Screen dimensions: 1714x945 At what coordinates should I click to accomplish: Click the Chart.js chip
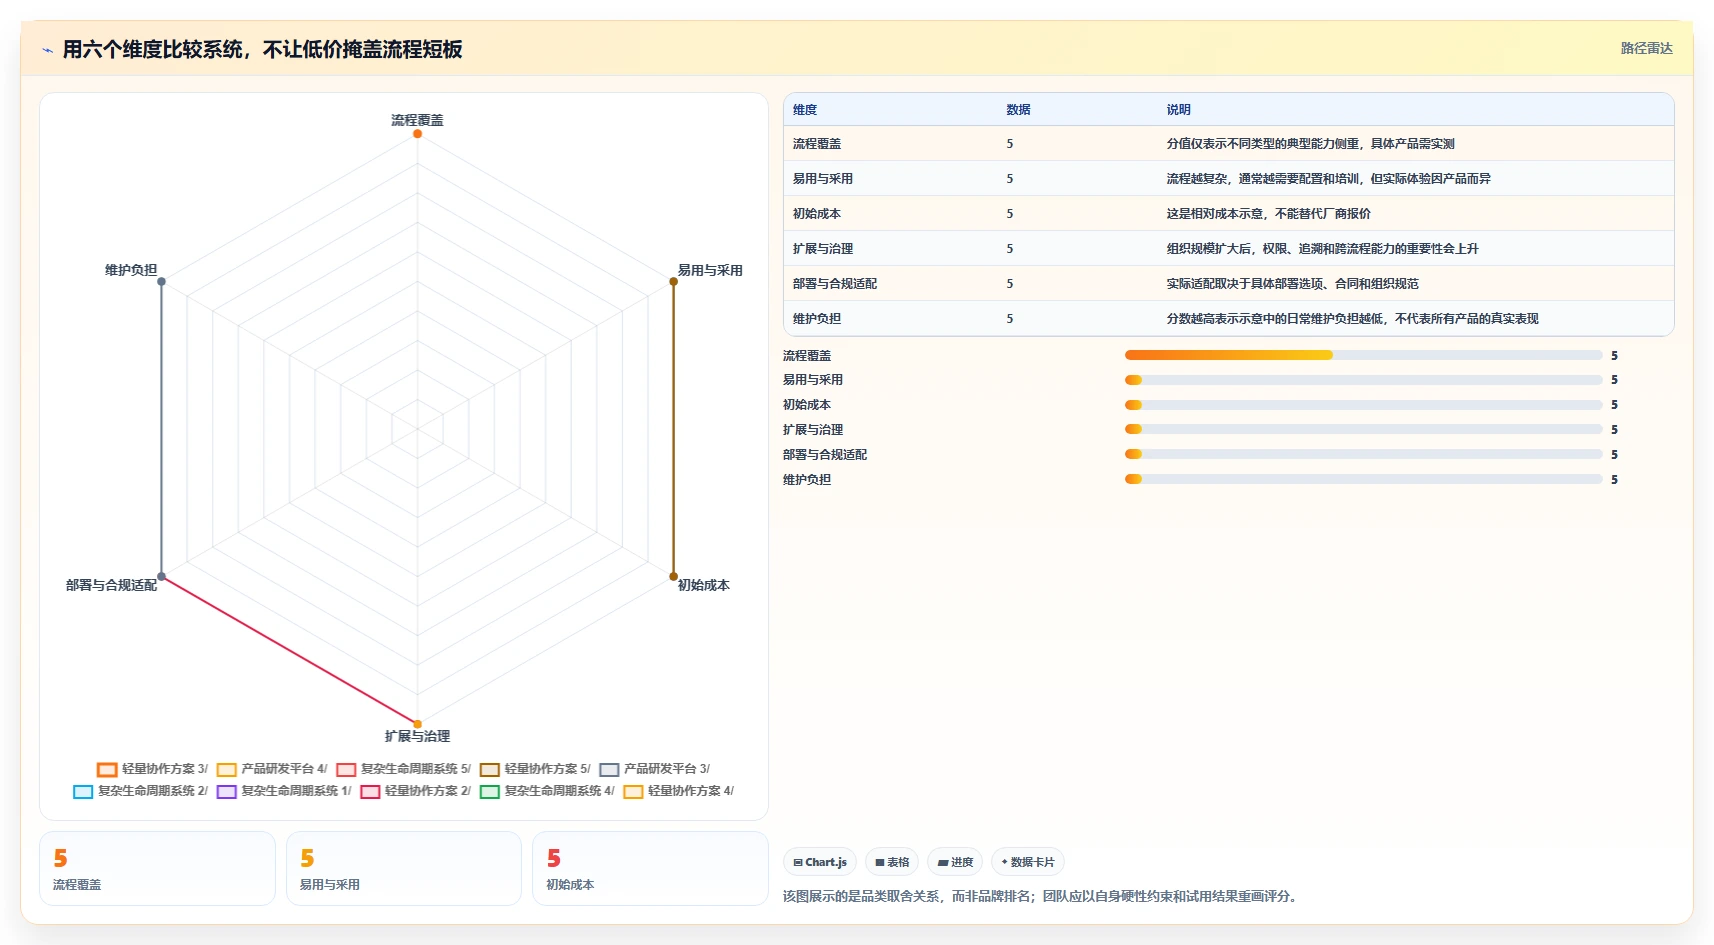pos(820,862)
